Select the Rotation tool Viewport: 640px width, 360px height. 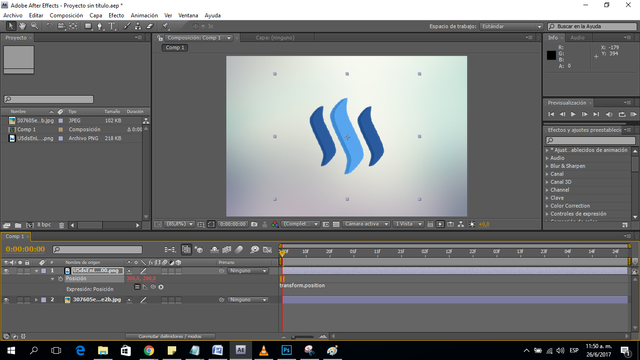49,26
